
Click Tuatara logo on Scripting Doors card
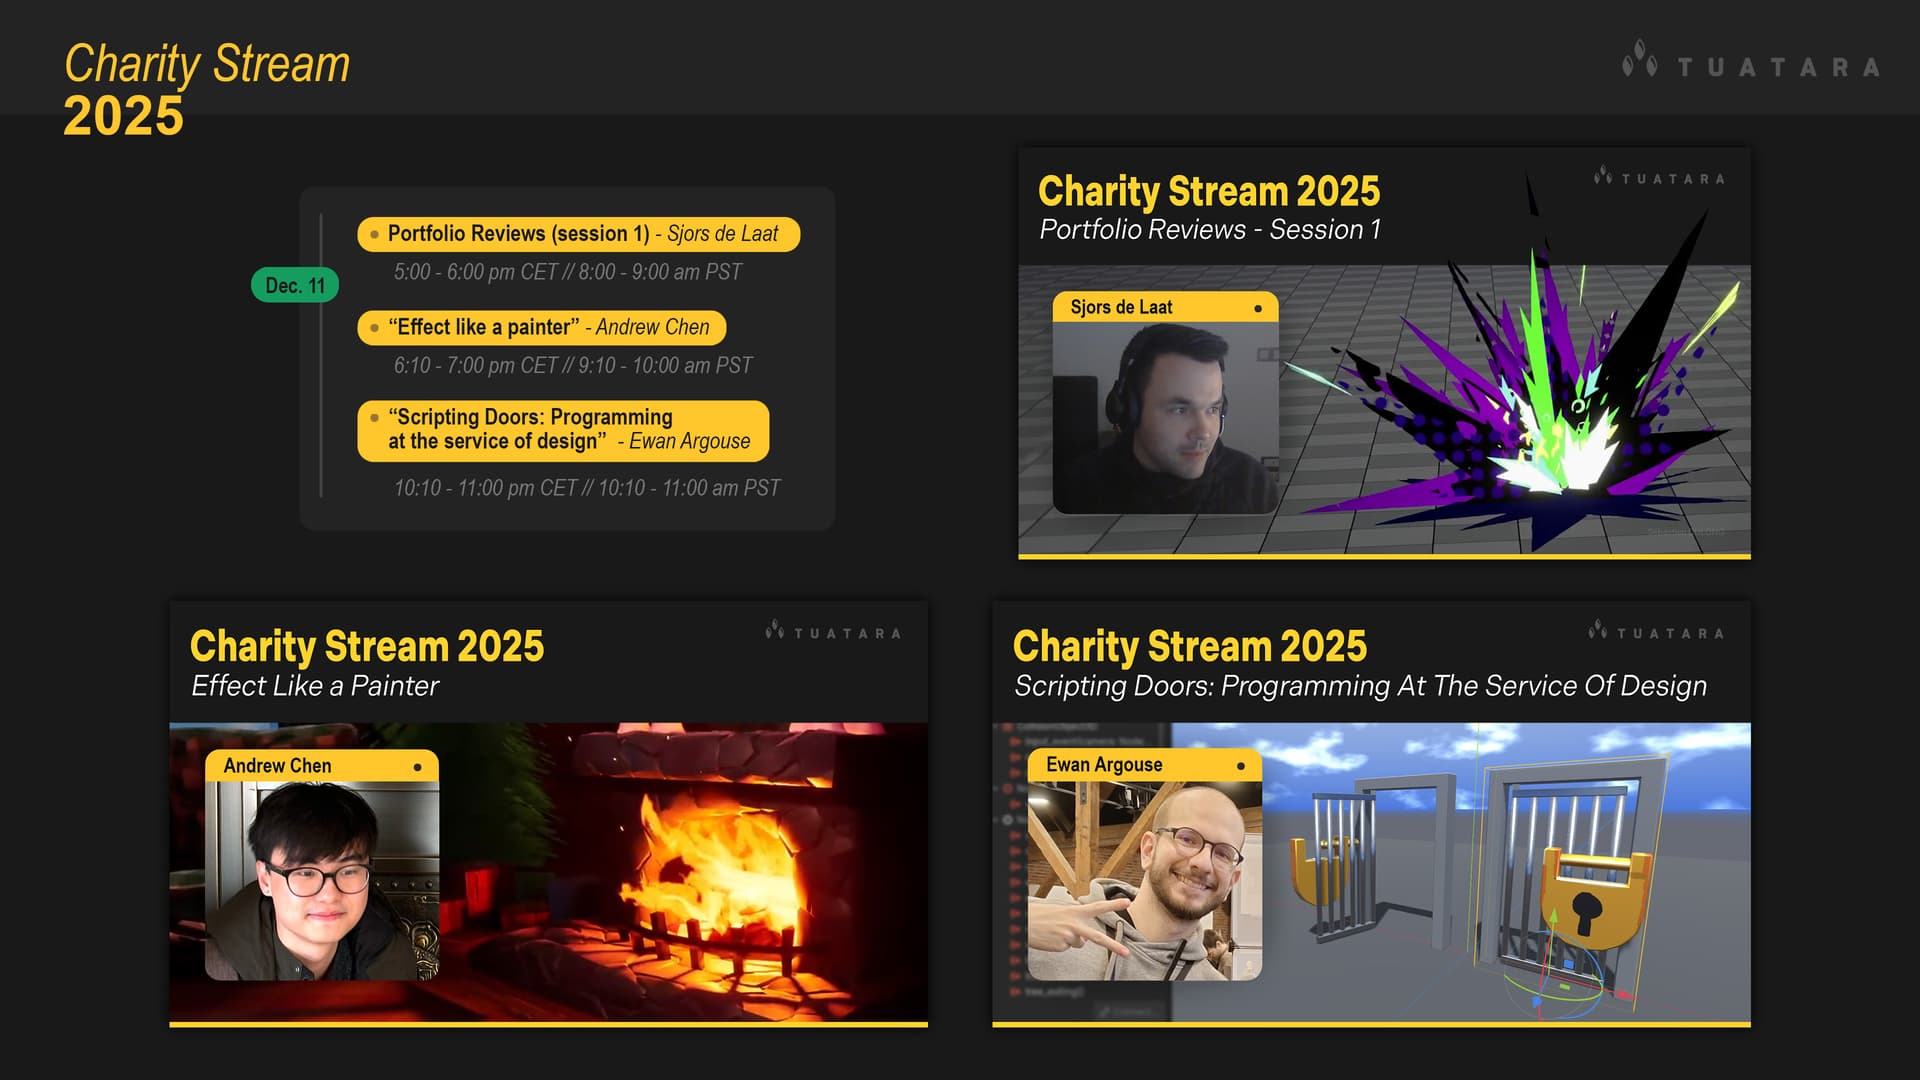click(1656, 632)
